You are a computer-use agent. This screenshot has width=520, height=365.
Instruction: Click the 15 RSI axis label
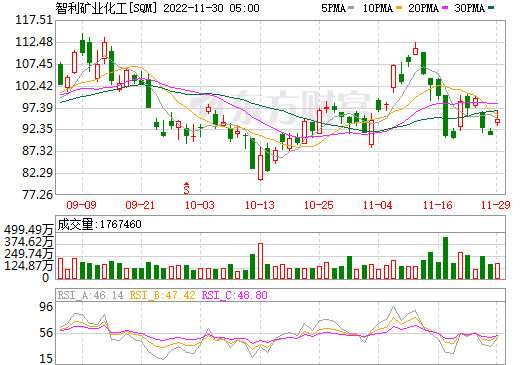[x=46, y=359]
